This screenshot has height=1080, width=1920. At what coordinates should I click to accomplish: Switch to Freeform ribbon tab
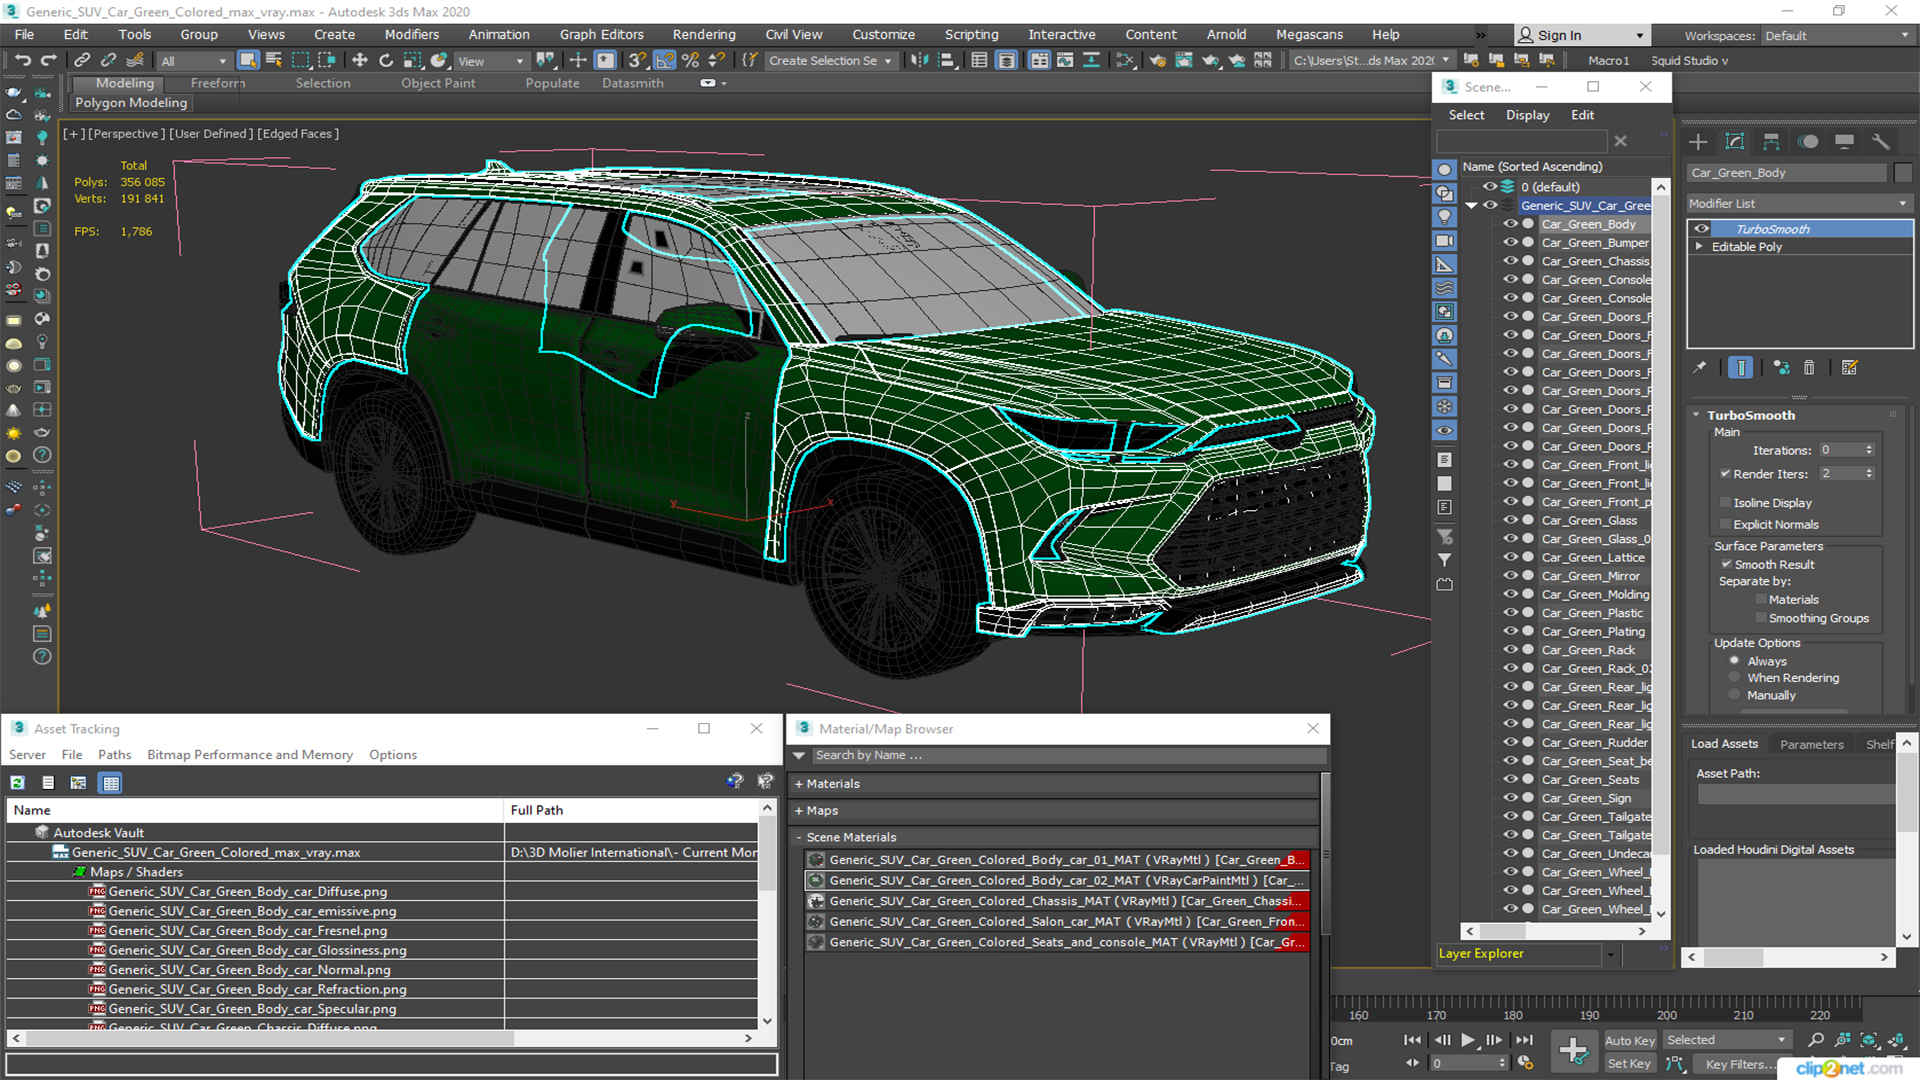(218, 83)
